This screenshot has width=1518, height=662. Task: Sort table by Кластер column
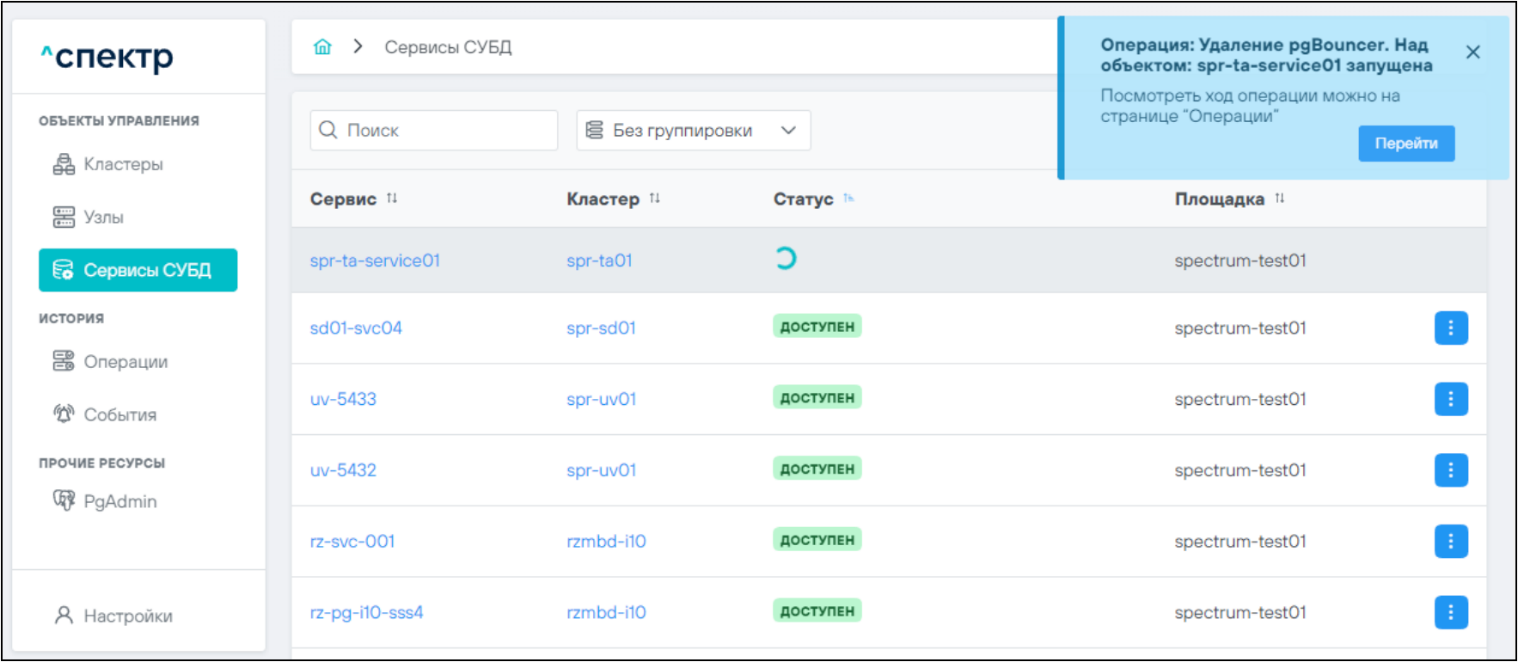pos(655,199)
